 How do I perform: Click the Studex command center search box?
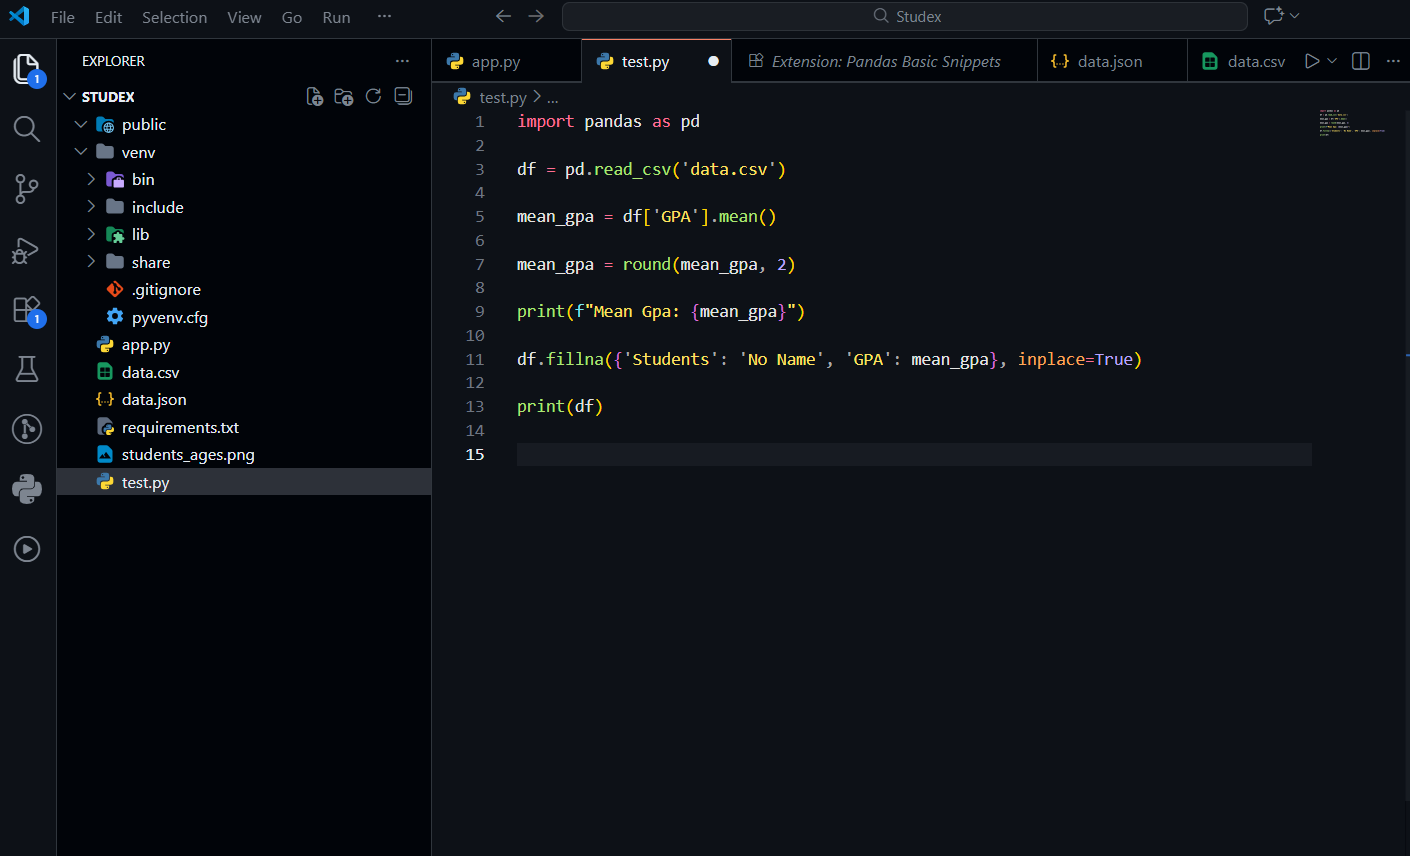pos(905,17)
